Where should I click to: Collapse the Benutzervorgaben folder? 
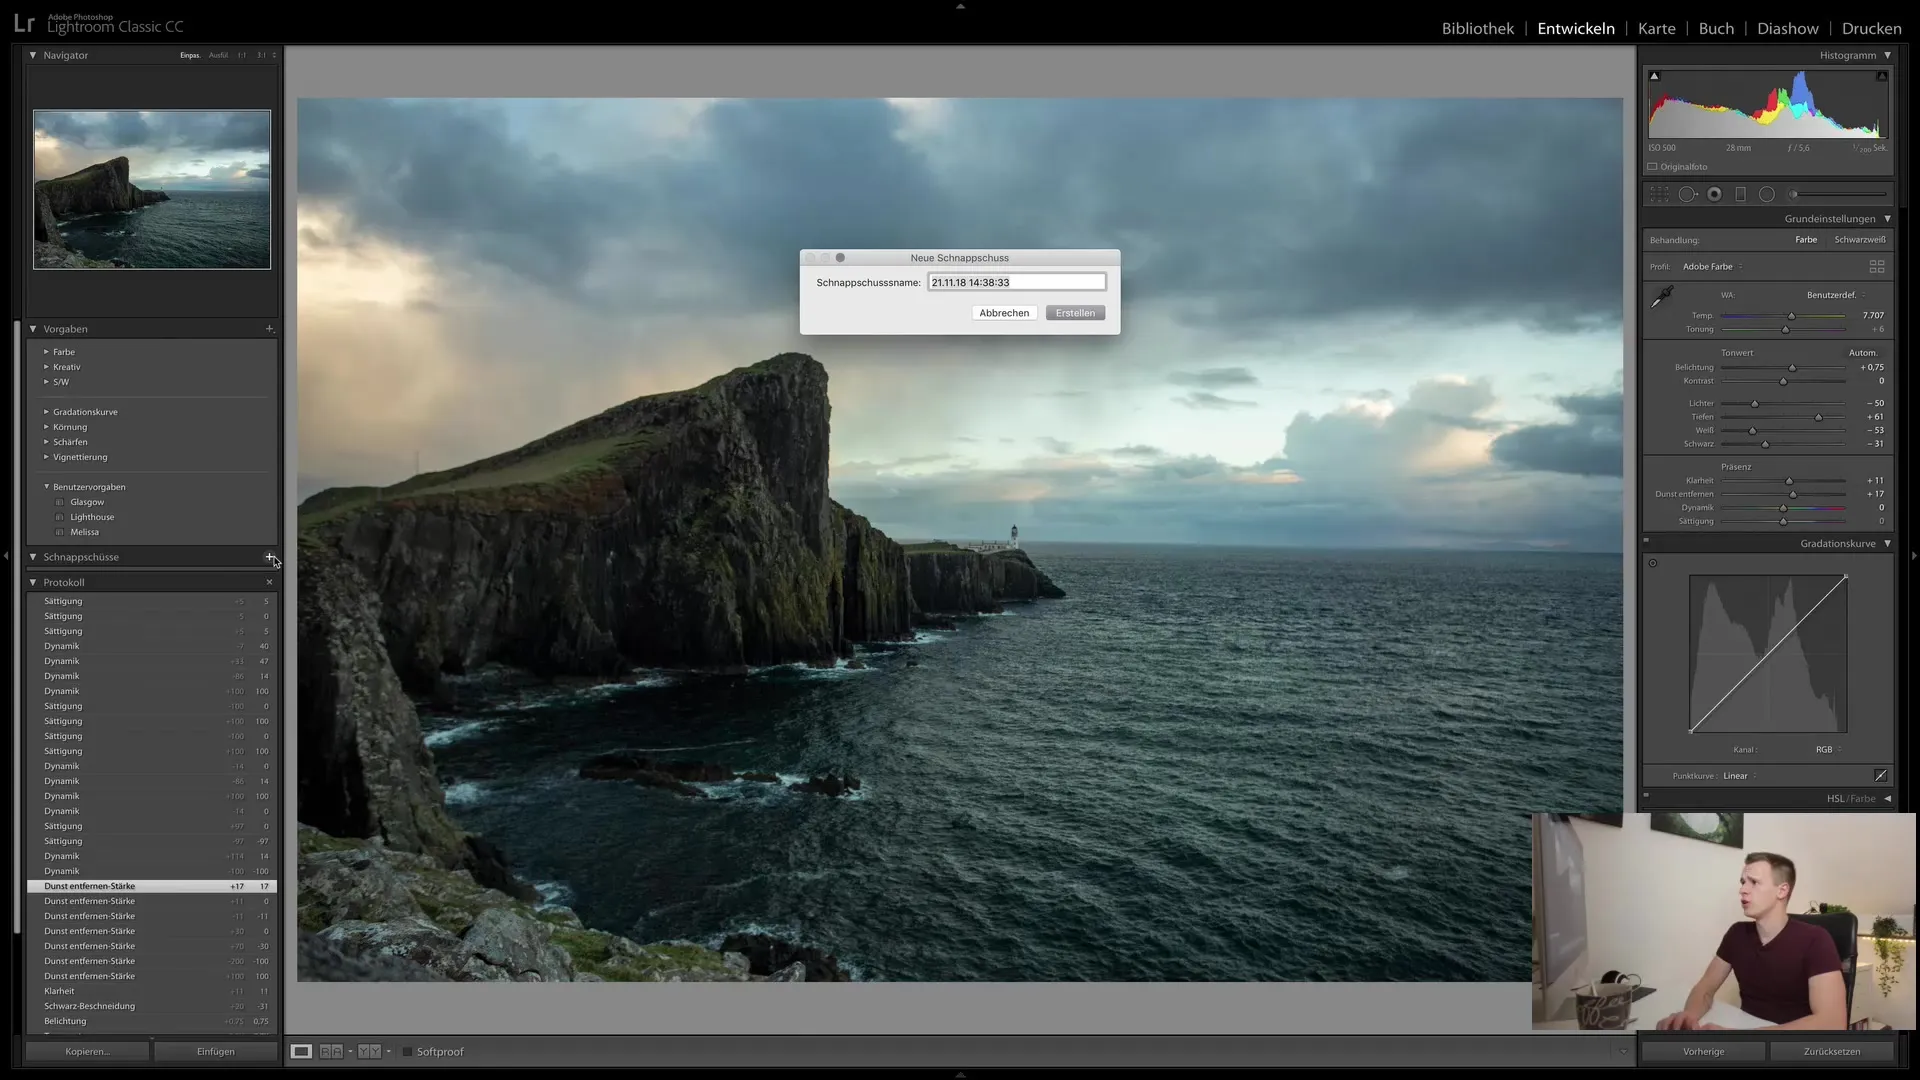(x=46, y=487)
